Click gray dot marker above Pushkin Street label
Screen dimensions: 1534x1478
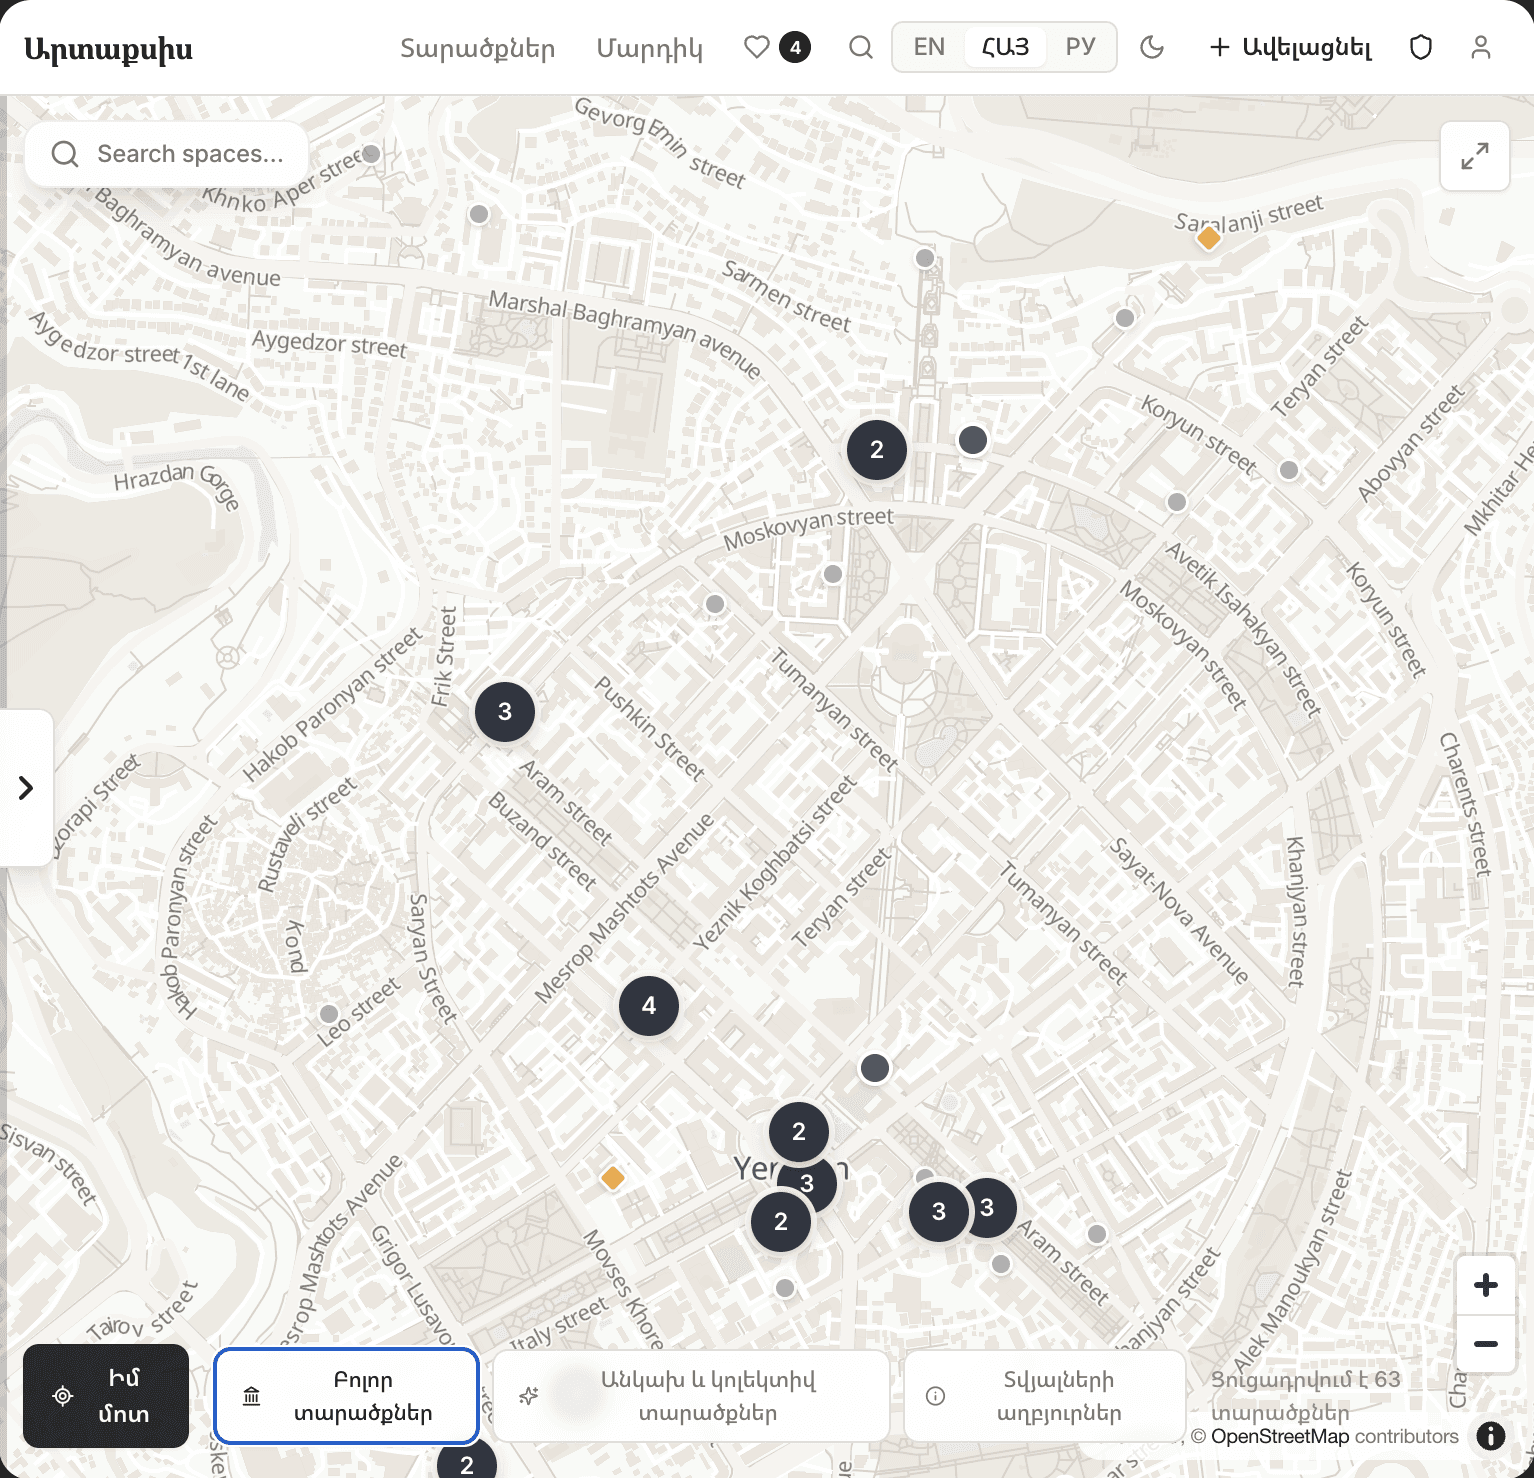(x=715, y=604)
